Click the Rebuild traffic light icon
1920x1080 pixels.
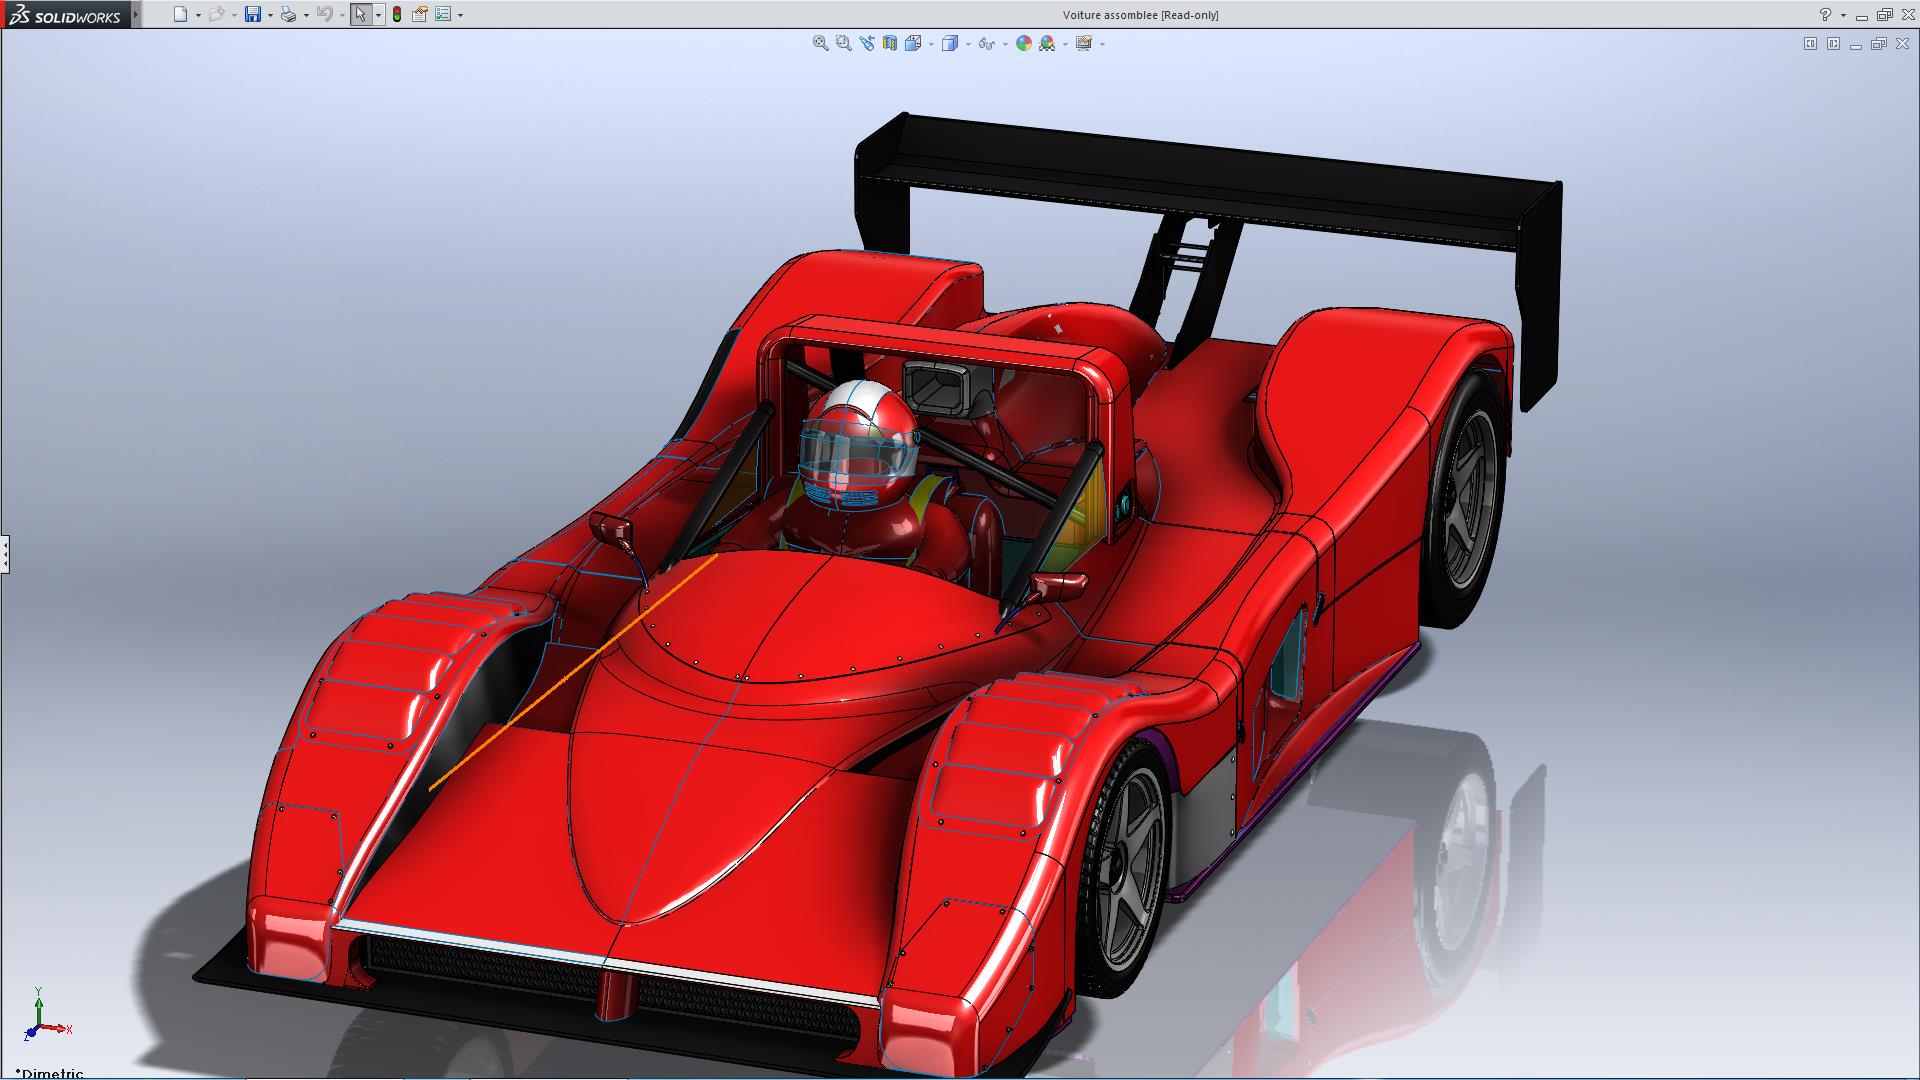pyautogui.click(x=397, y=14)
